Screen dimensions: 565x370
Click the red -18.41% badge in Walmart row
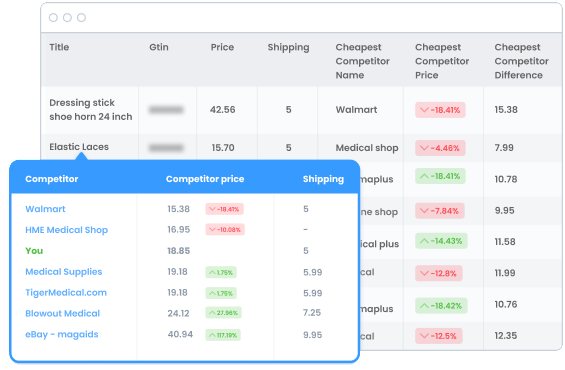(x=440, y=110)
